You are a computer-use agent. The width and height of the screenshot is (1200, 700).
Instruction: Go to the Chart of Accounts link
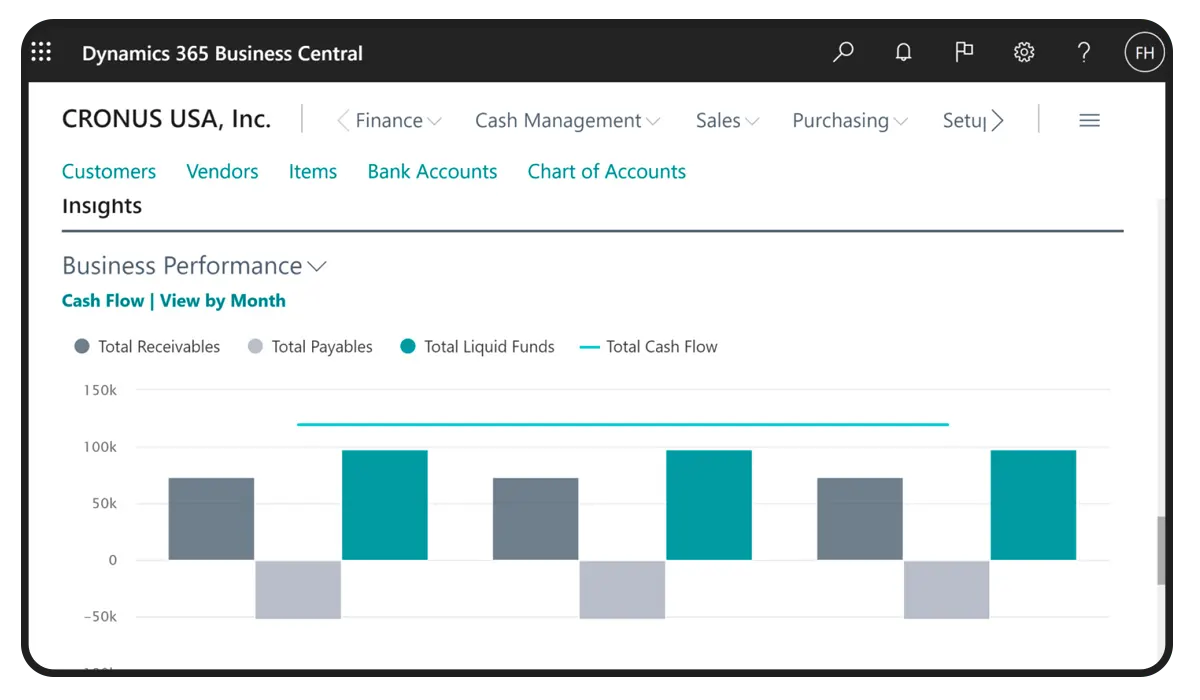(x=606, y=172)
